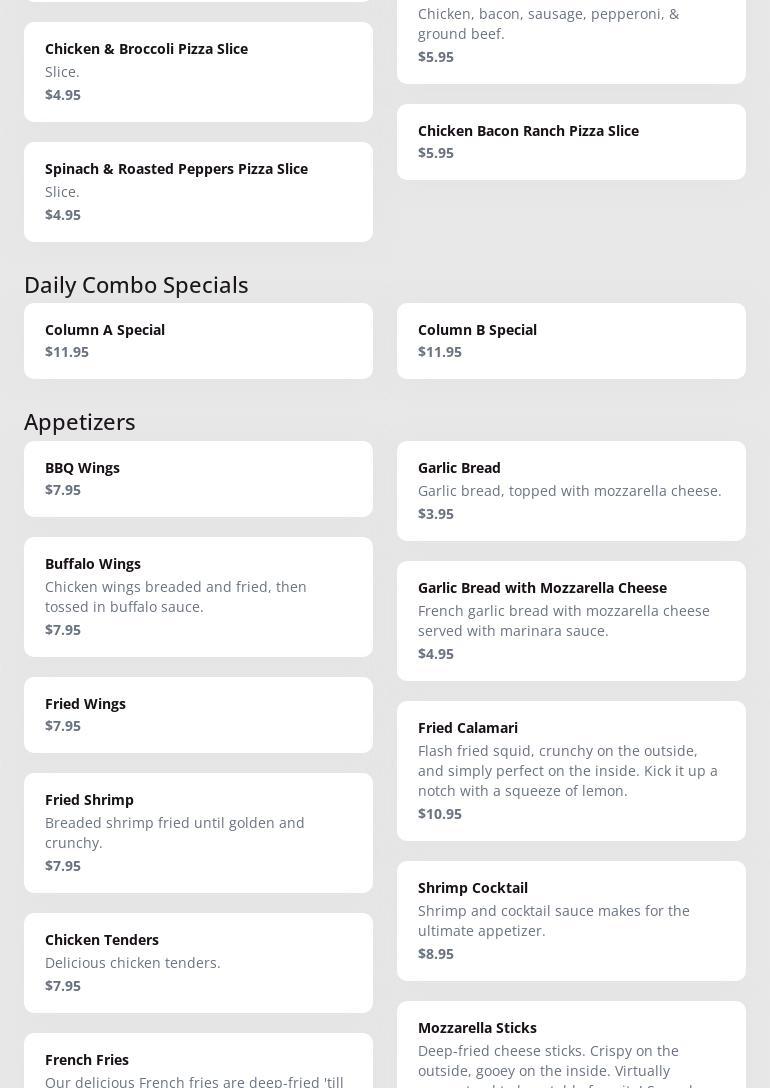Click the Appetizers section heading

tap(80, 422)
